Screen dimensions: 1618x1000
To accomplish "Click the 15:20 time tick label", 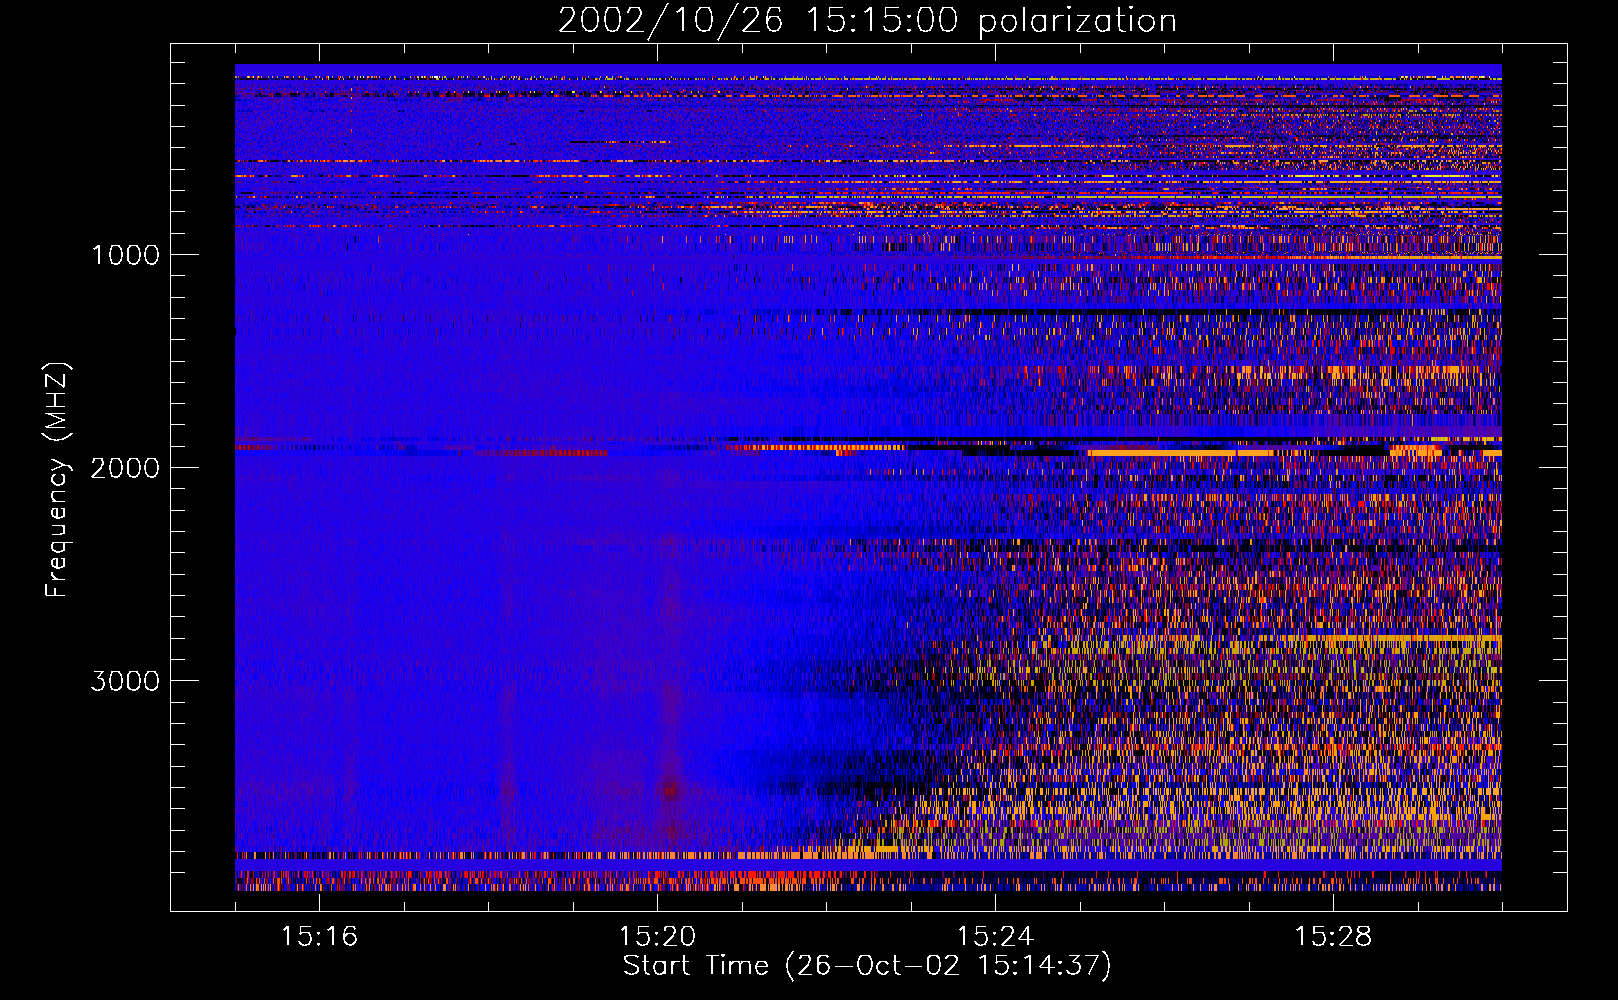I will click(657, 937).
